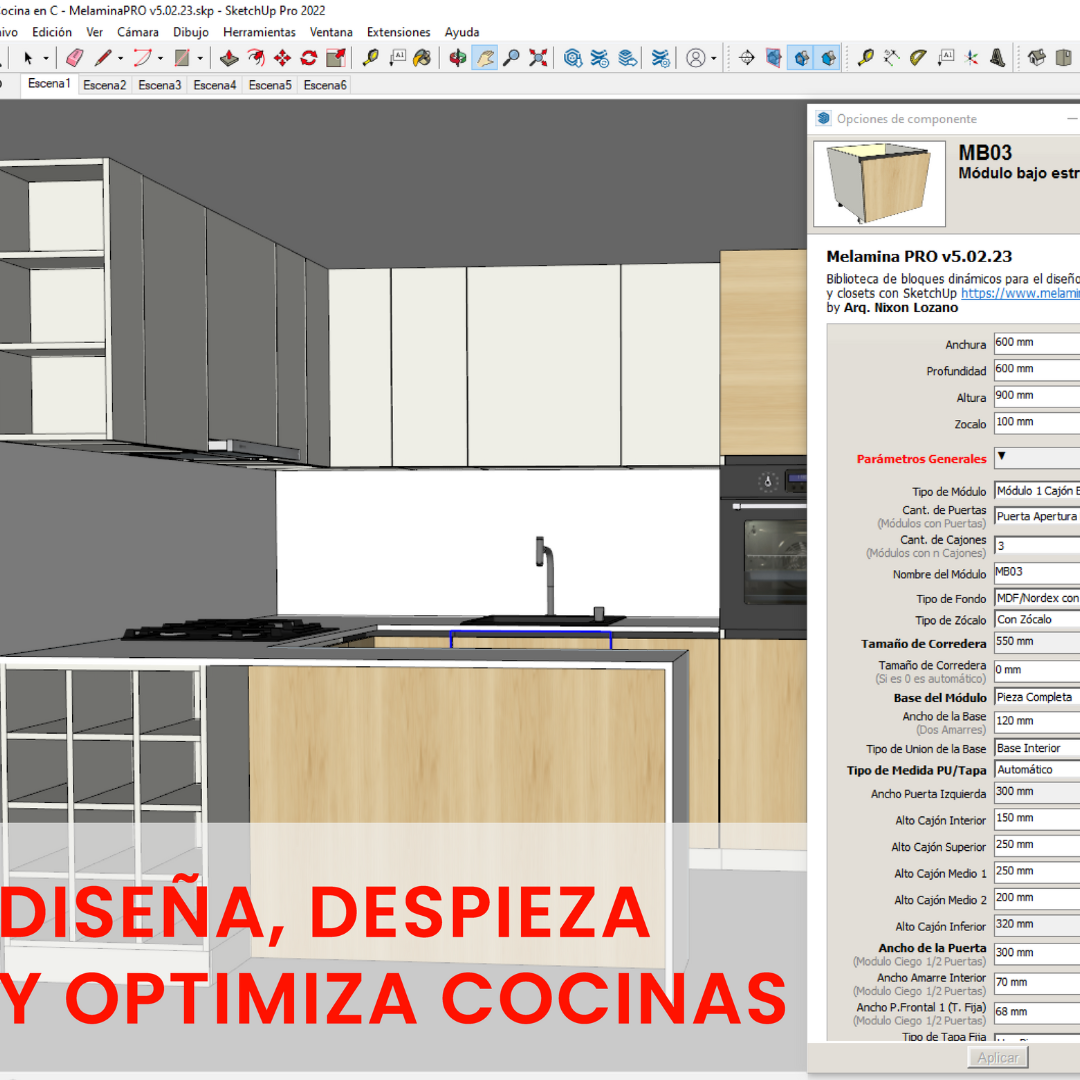Open the Extension Manager icon
The image size is (1080, 1080).
click(x=661, y=59)
